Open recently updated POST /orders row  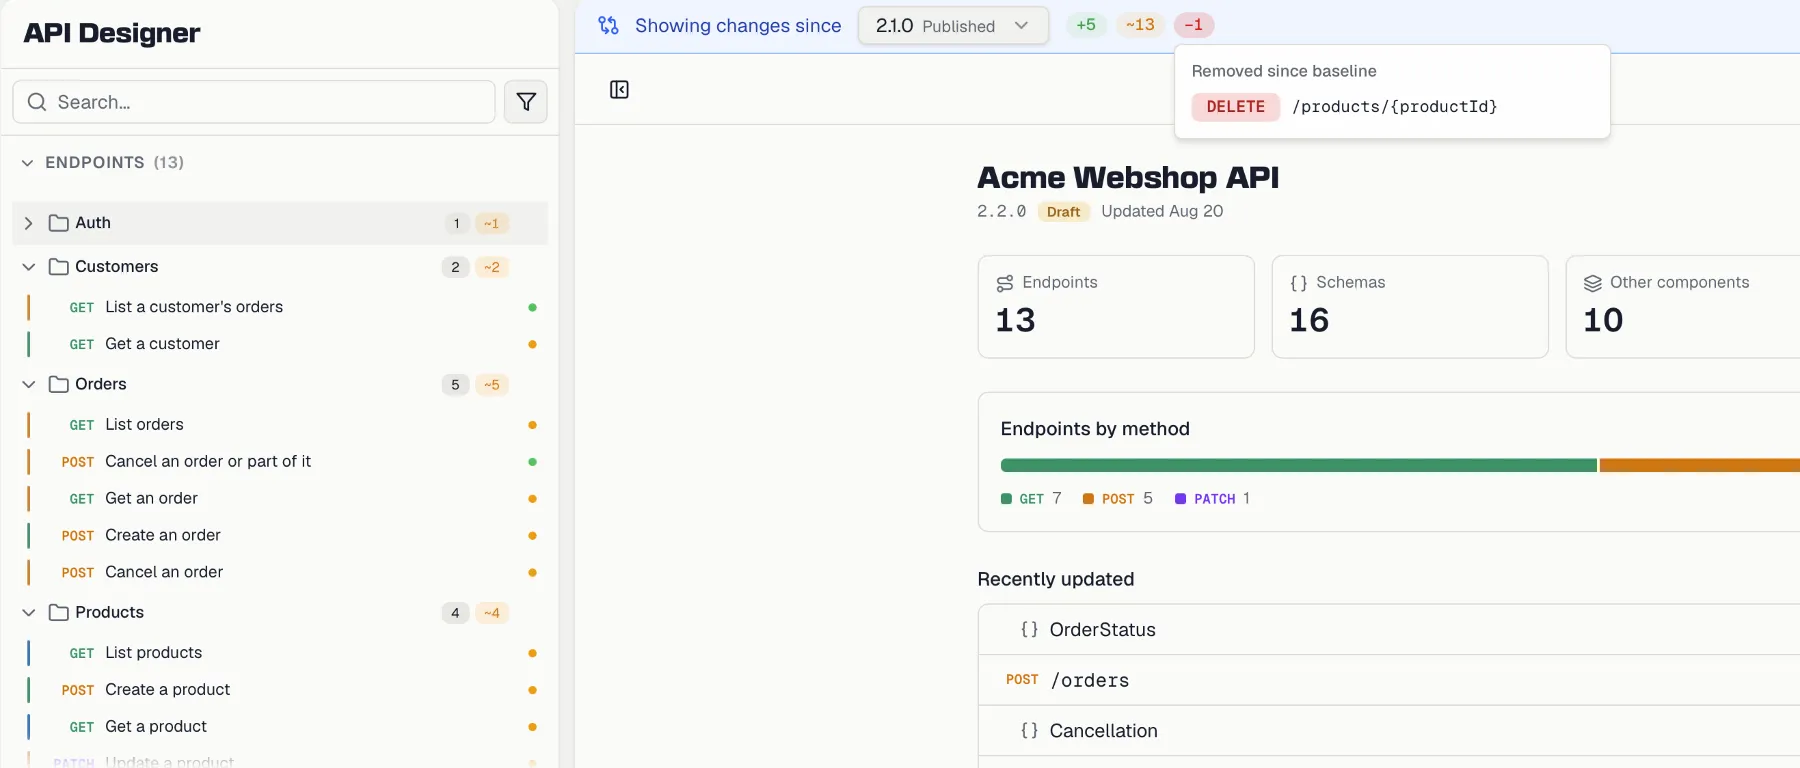[x=1389, y=680]
